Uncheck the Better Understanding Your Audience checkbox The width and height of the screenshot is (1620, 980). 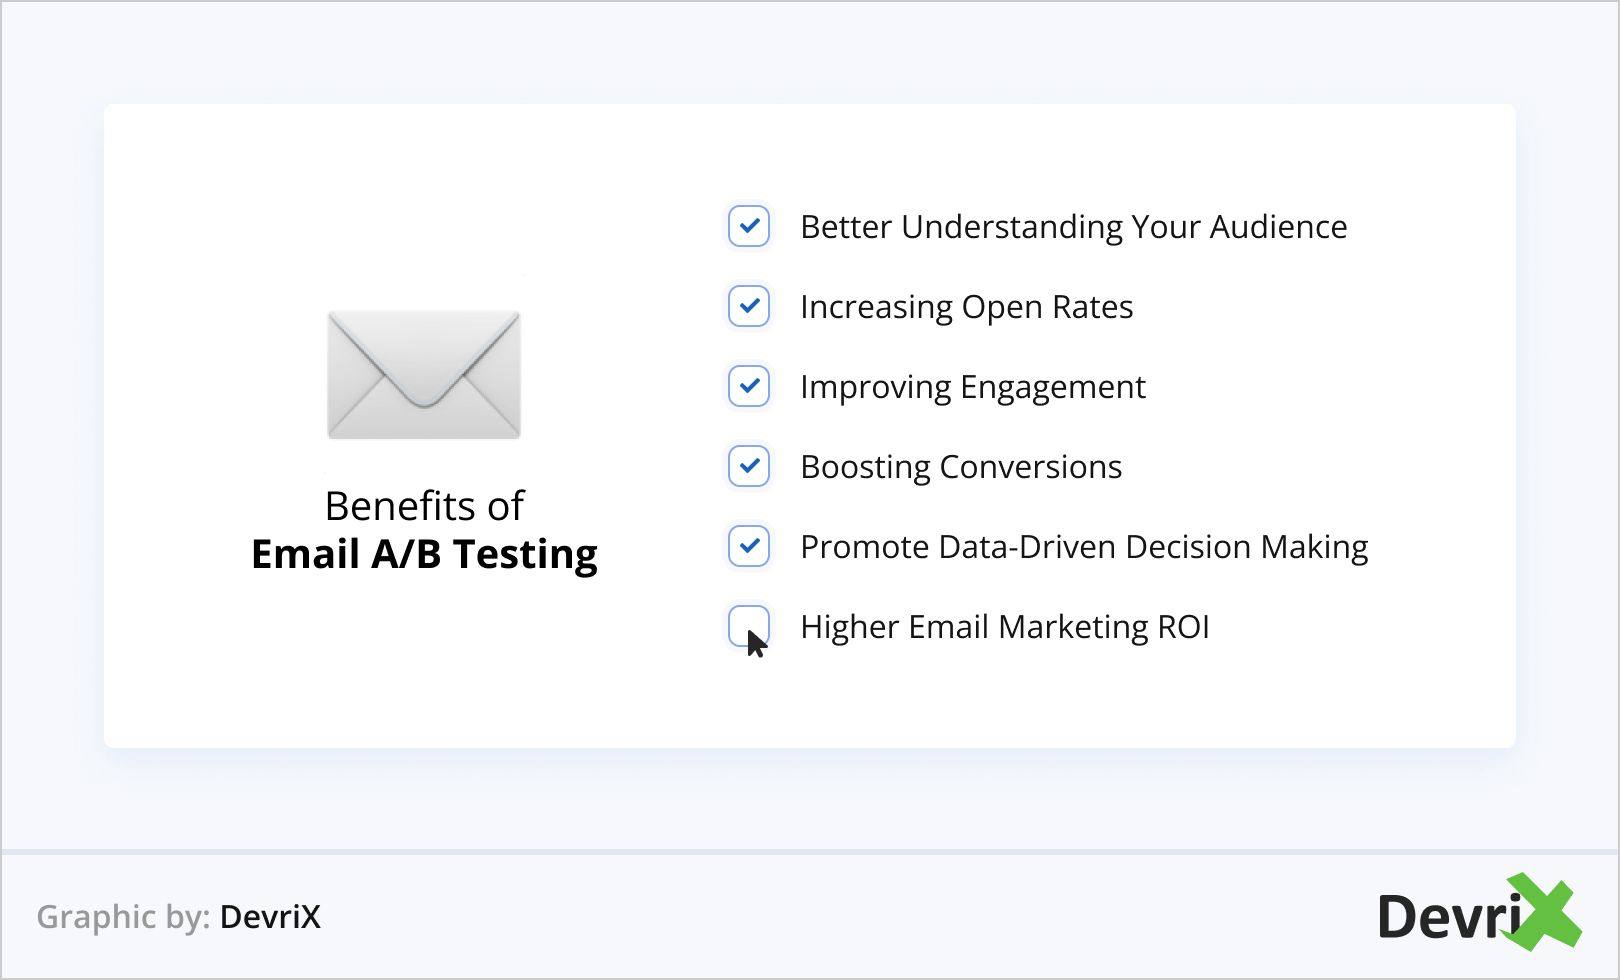point(749,226)
